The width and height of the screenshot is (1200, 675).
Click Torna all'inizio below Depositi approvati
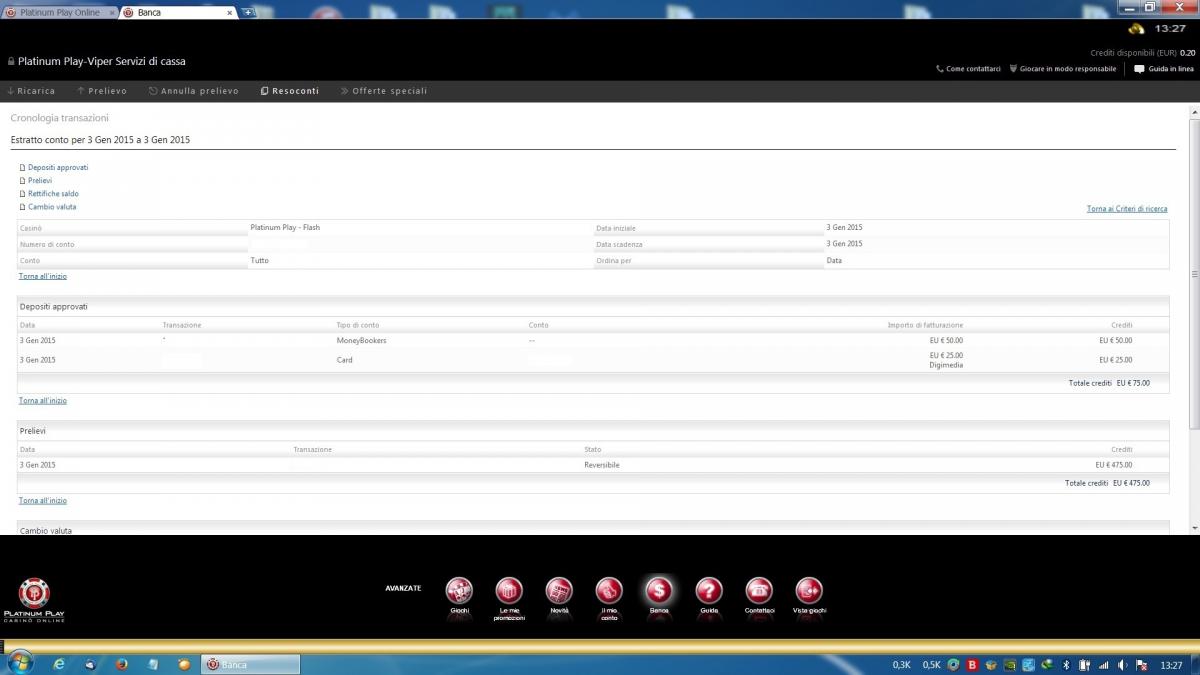click(x=43, y=400)
